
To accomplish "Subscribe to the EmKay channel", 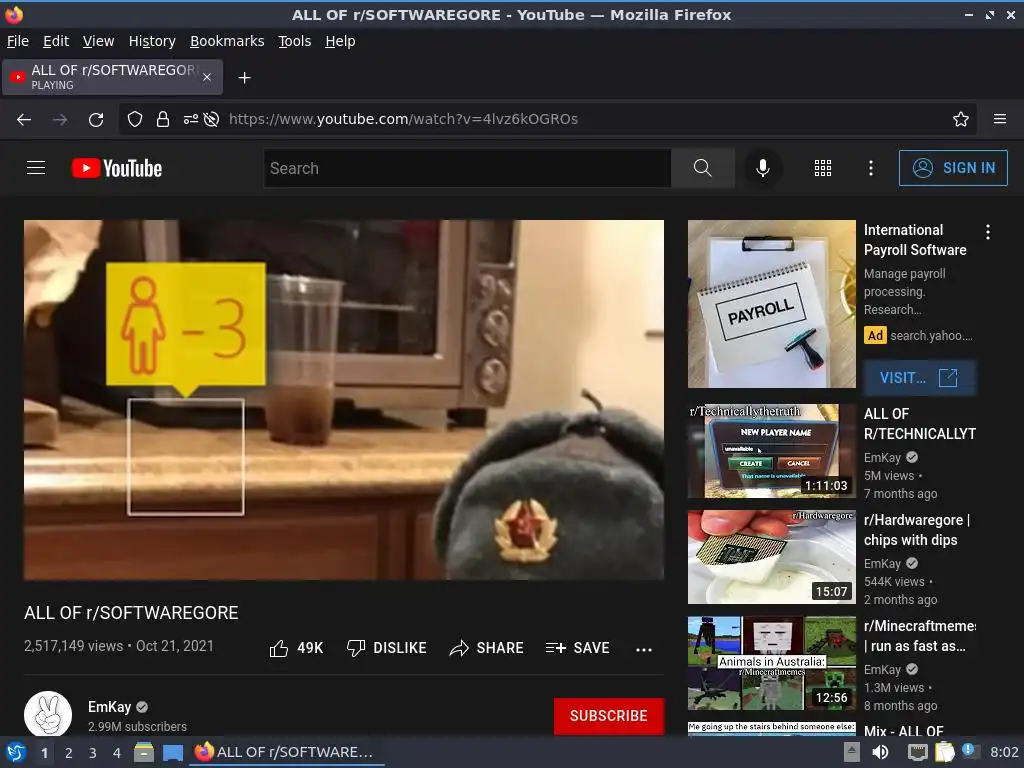I will [x=609, y=716].
